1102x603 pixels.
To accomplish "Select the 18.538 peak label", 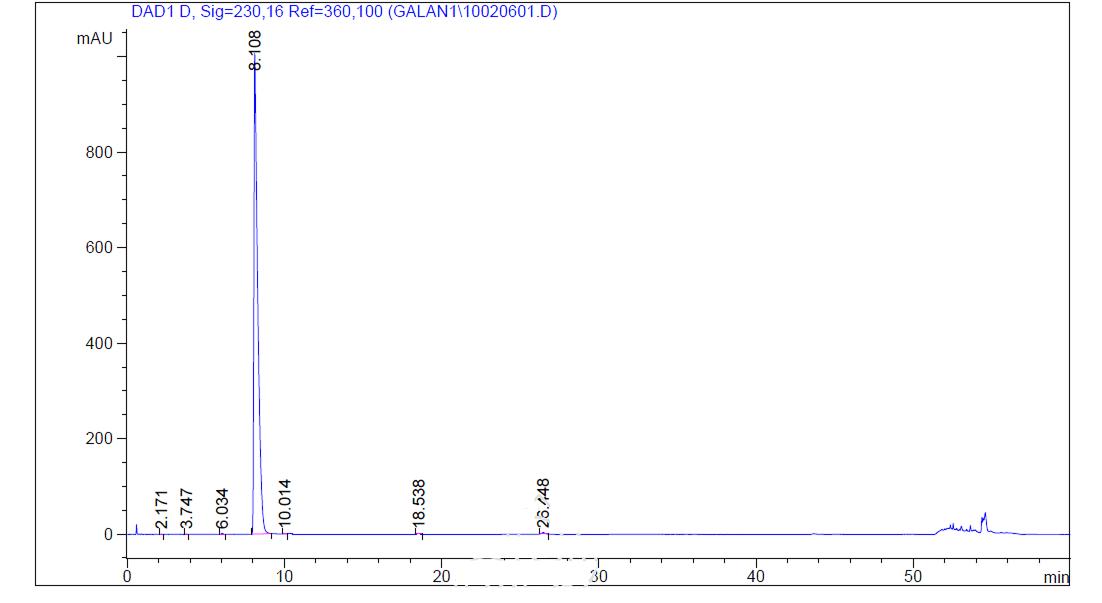I will coord(419,503).
